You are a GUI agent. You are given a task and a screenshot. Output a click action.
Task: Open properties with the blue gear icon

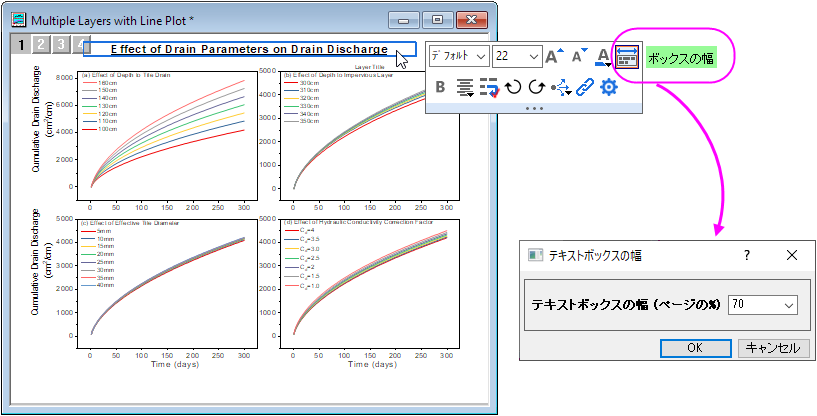point(609,87)
